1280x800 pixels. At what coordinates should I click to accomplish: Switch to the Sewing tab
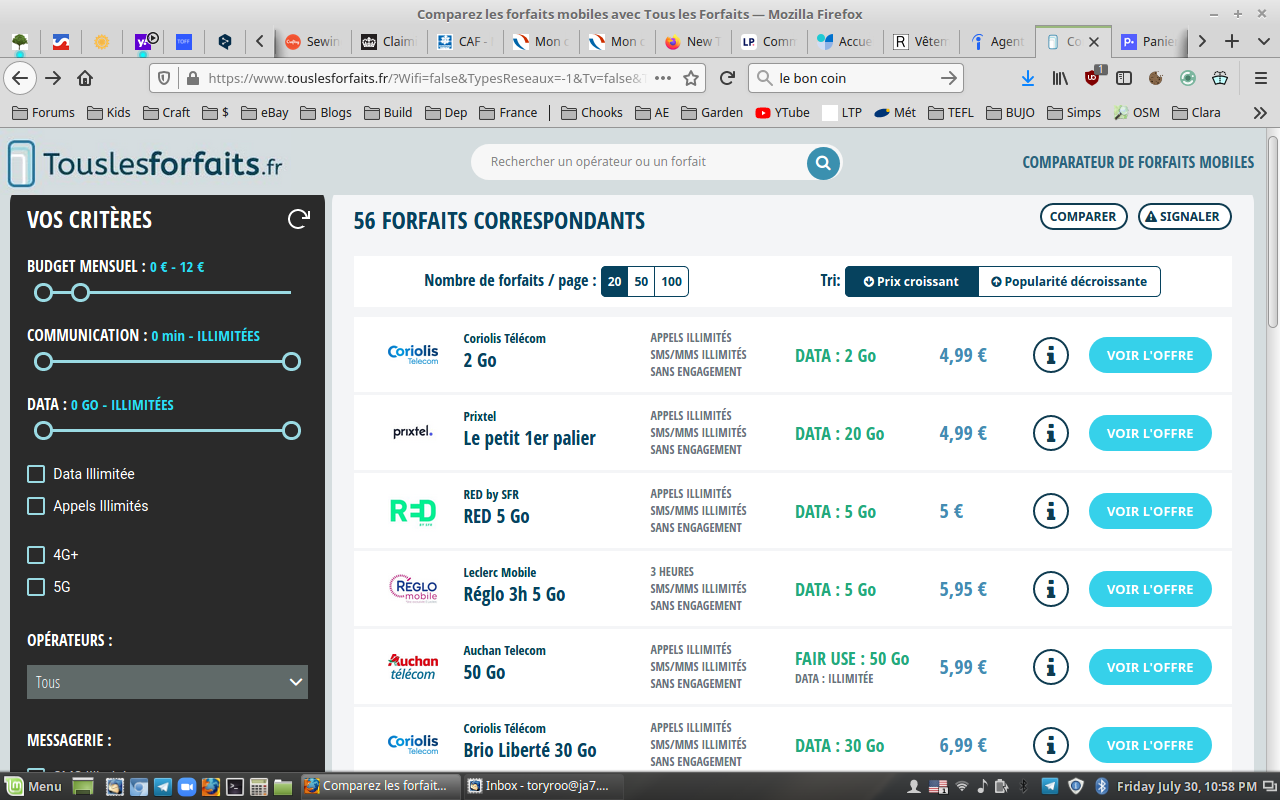(x=311, y=41)
